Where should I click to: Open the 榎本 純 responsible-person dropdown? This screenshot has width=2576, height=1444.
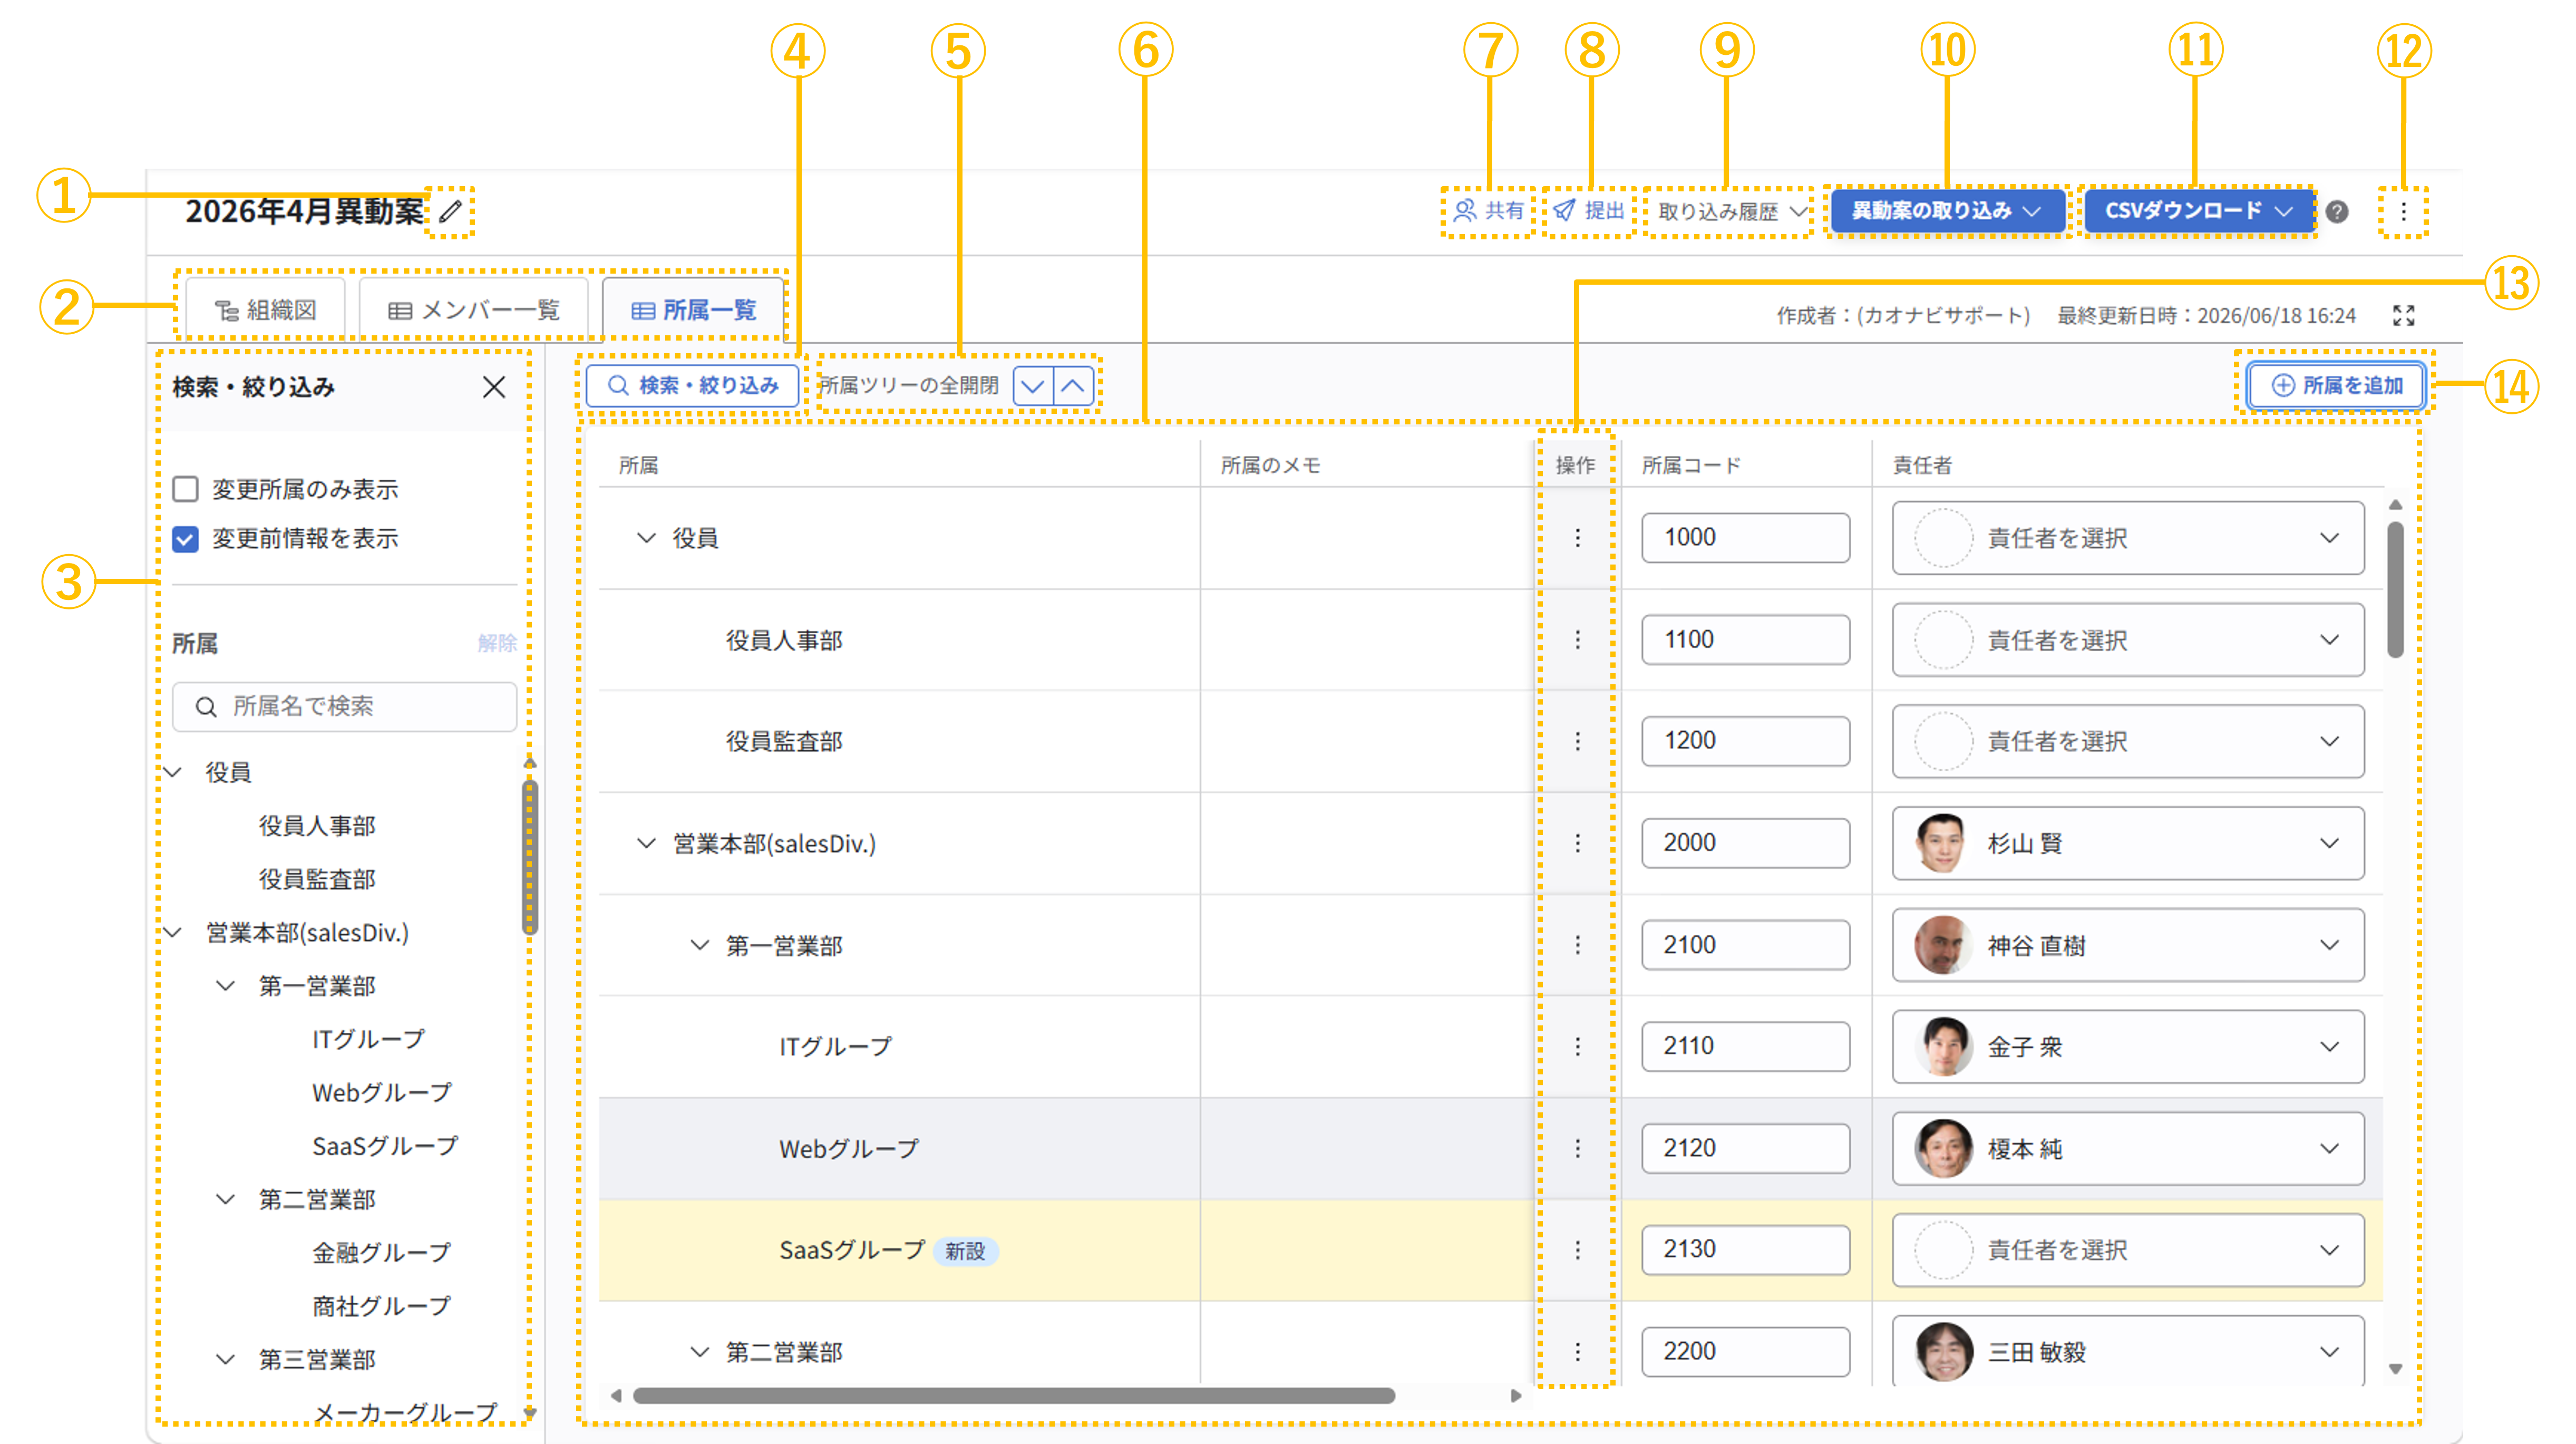pyautogui.click(x=2128, y=1148)
